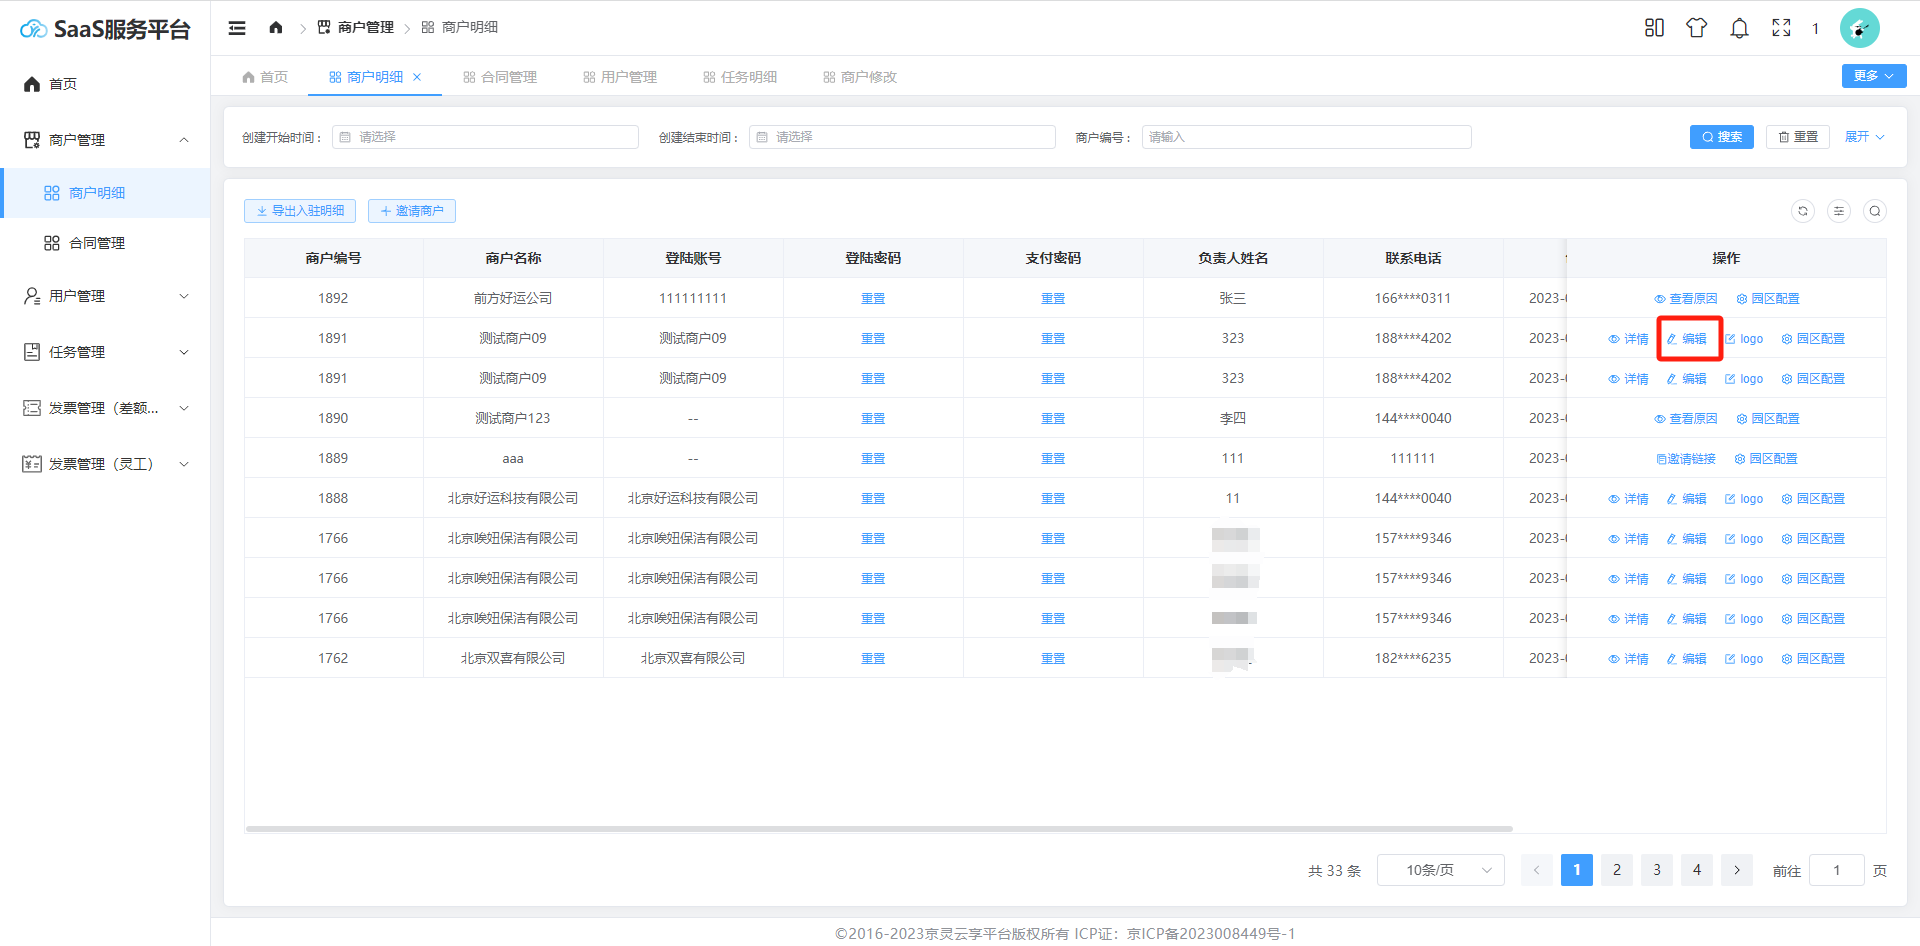Open 详情 for 北京双喜有限公司
The image size is (1920, 946).
pyautogui.click(x=1628, y=659)
